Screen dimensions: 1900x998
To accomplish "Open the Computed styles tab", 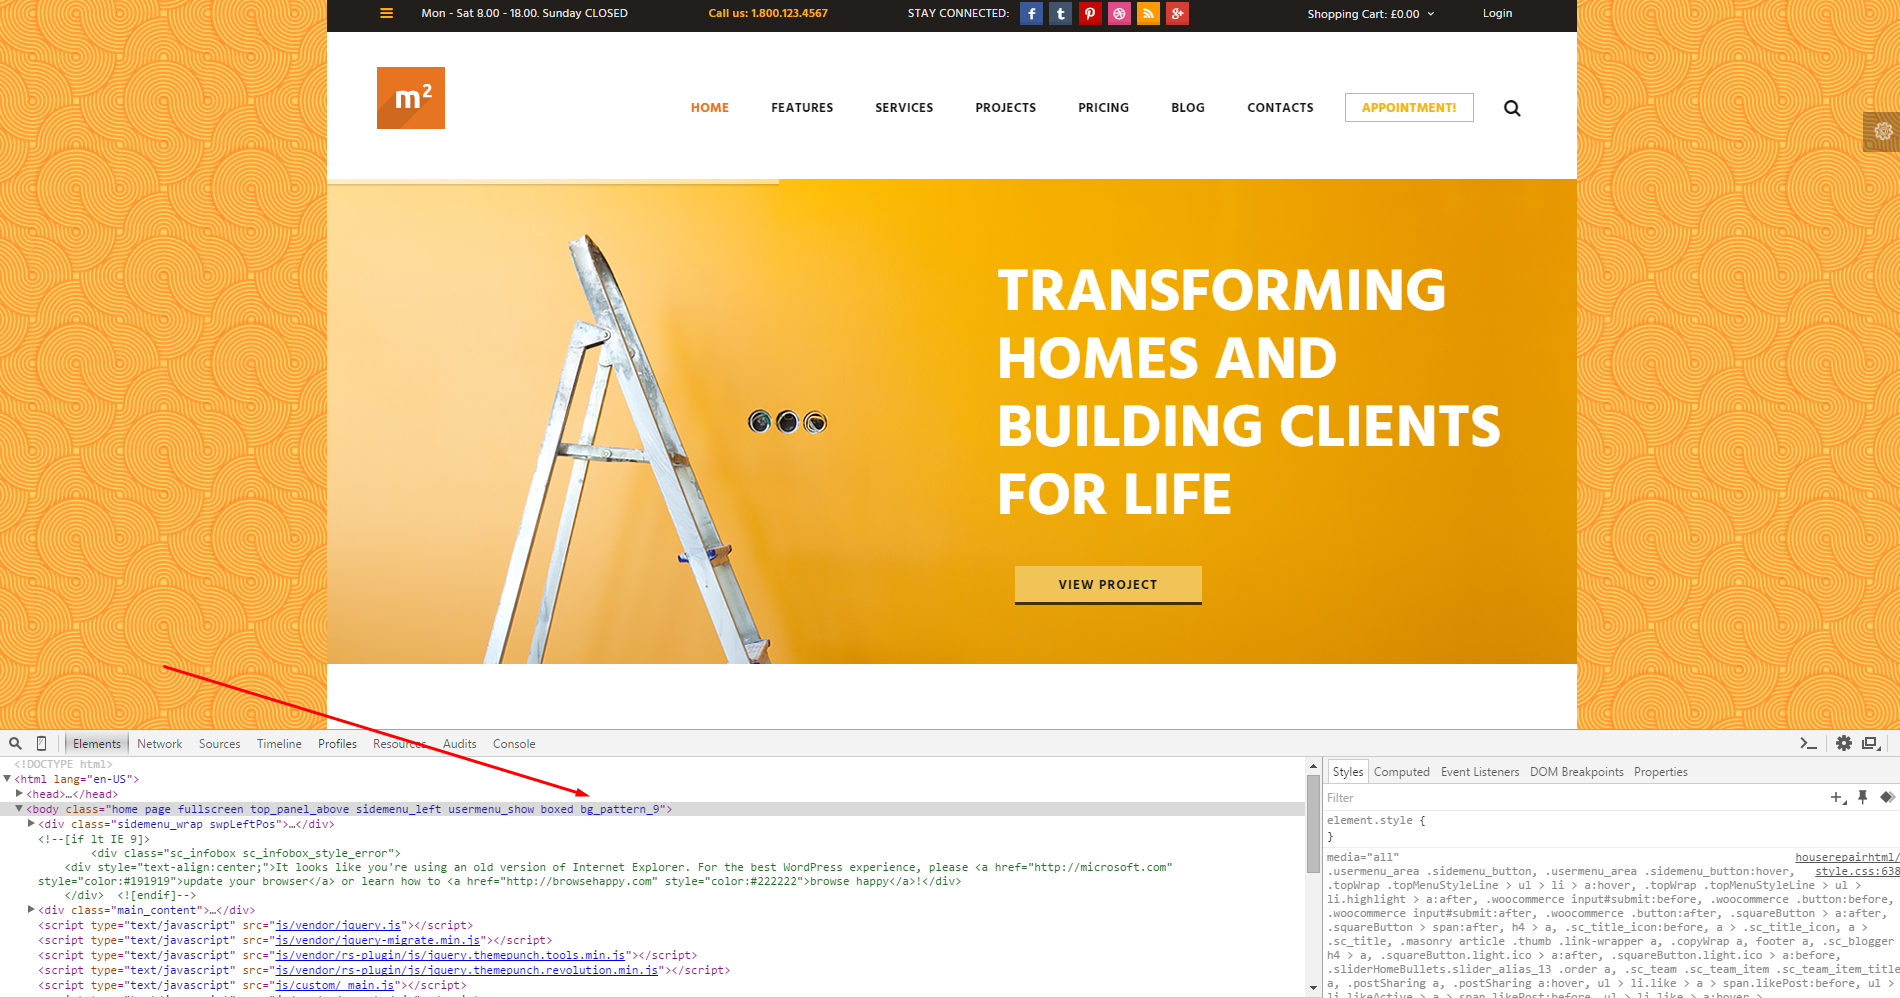I will tap(1401, 772).
